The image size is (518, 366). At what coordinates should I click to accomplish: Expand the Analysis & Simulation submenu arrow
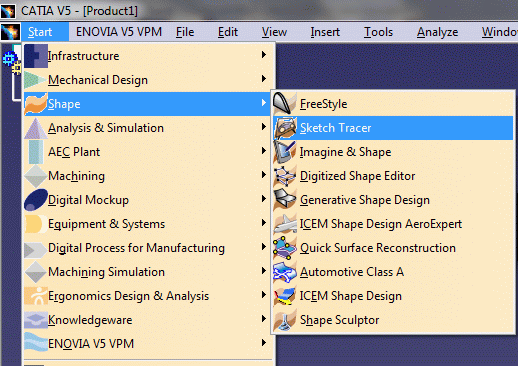pos(264,127)
